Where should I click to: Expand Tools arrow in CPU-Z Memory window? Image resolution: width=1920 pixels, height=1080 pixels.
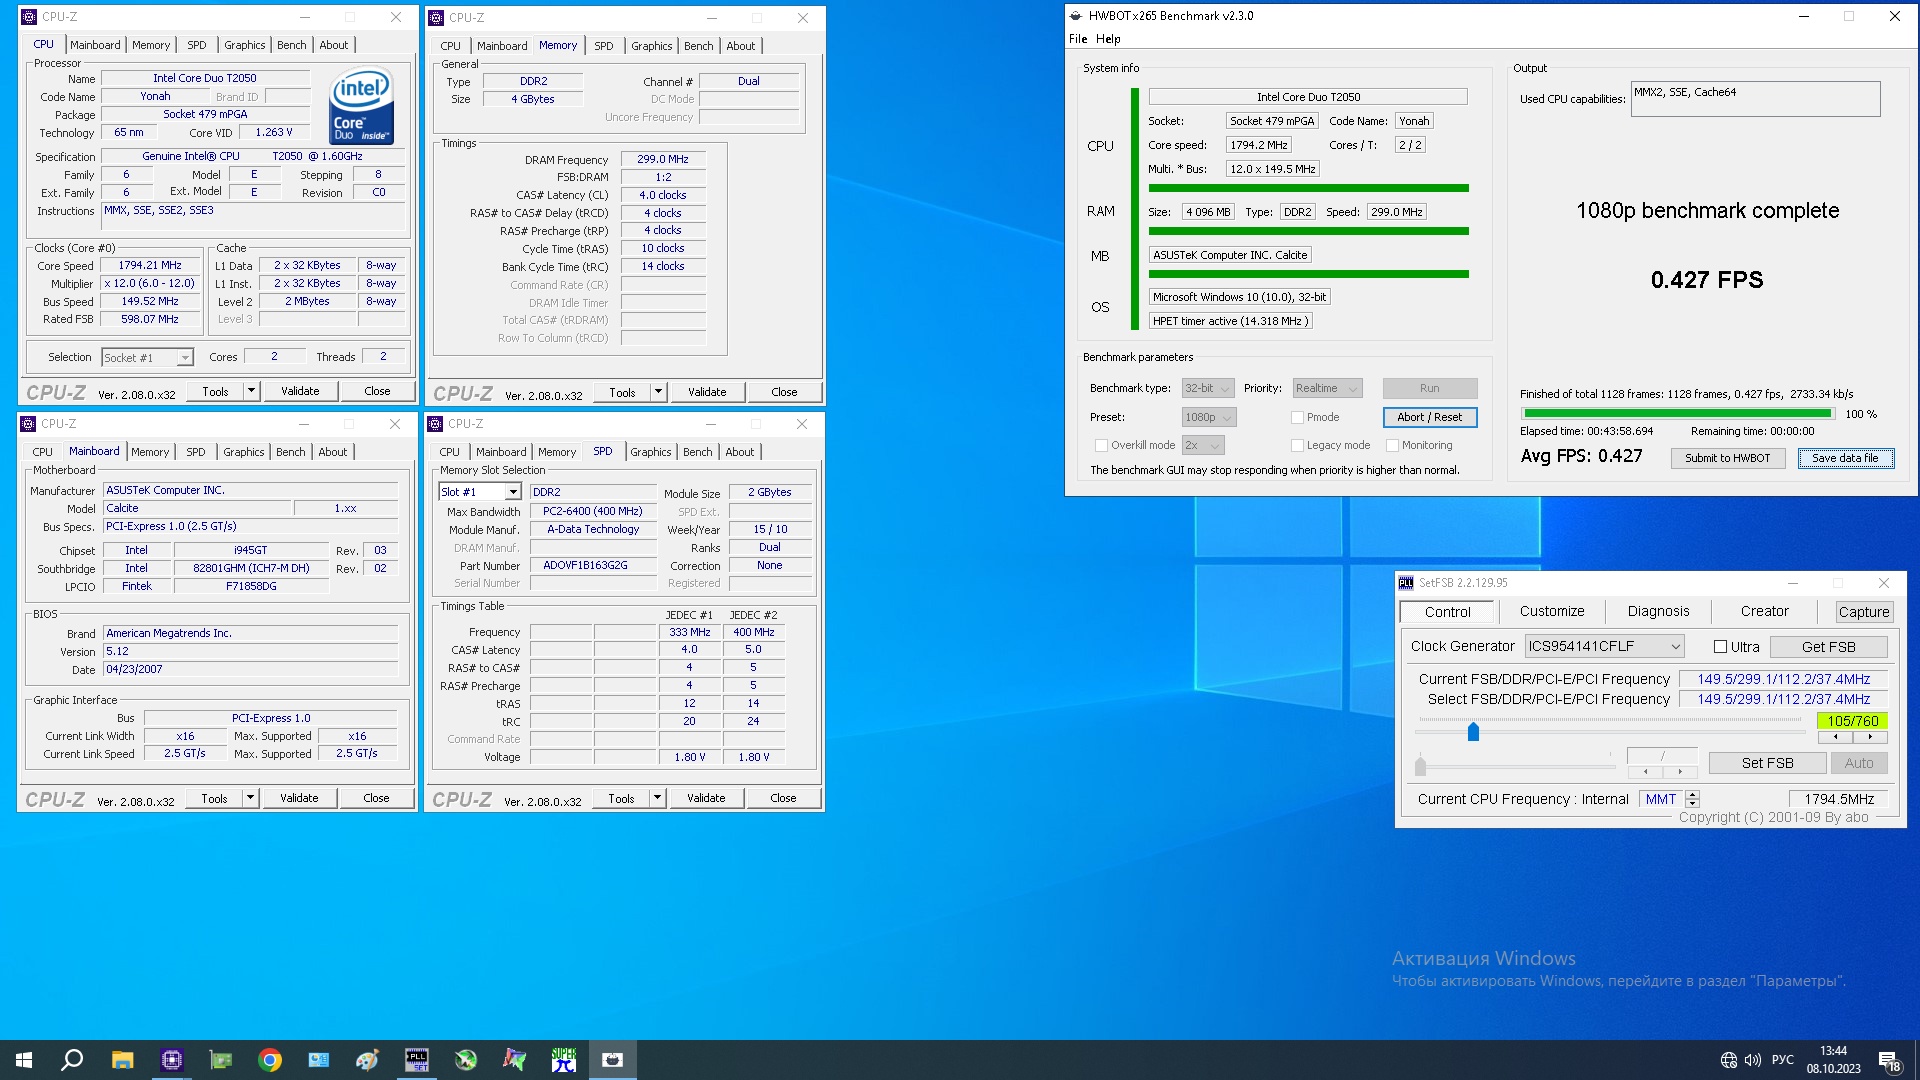(658, 392)
